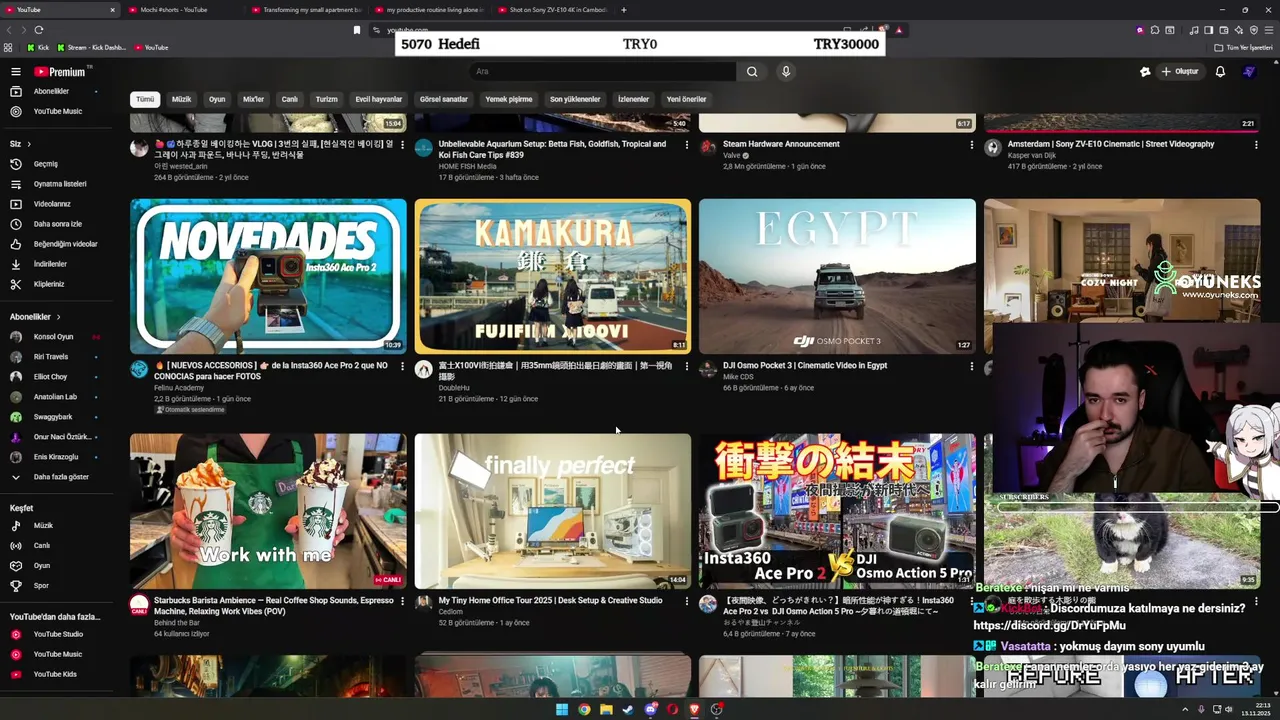Open the browser main menu icon
Viewport: 1280px width, 720px height.
click(1267, 30)
